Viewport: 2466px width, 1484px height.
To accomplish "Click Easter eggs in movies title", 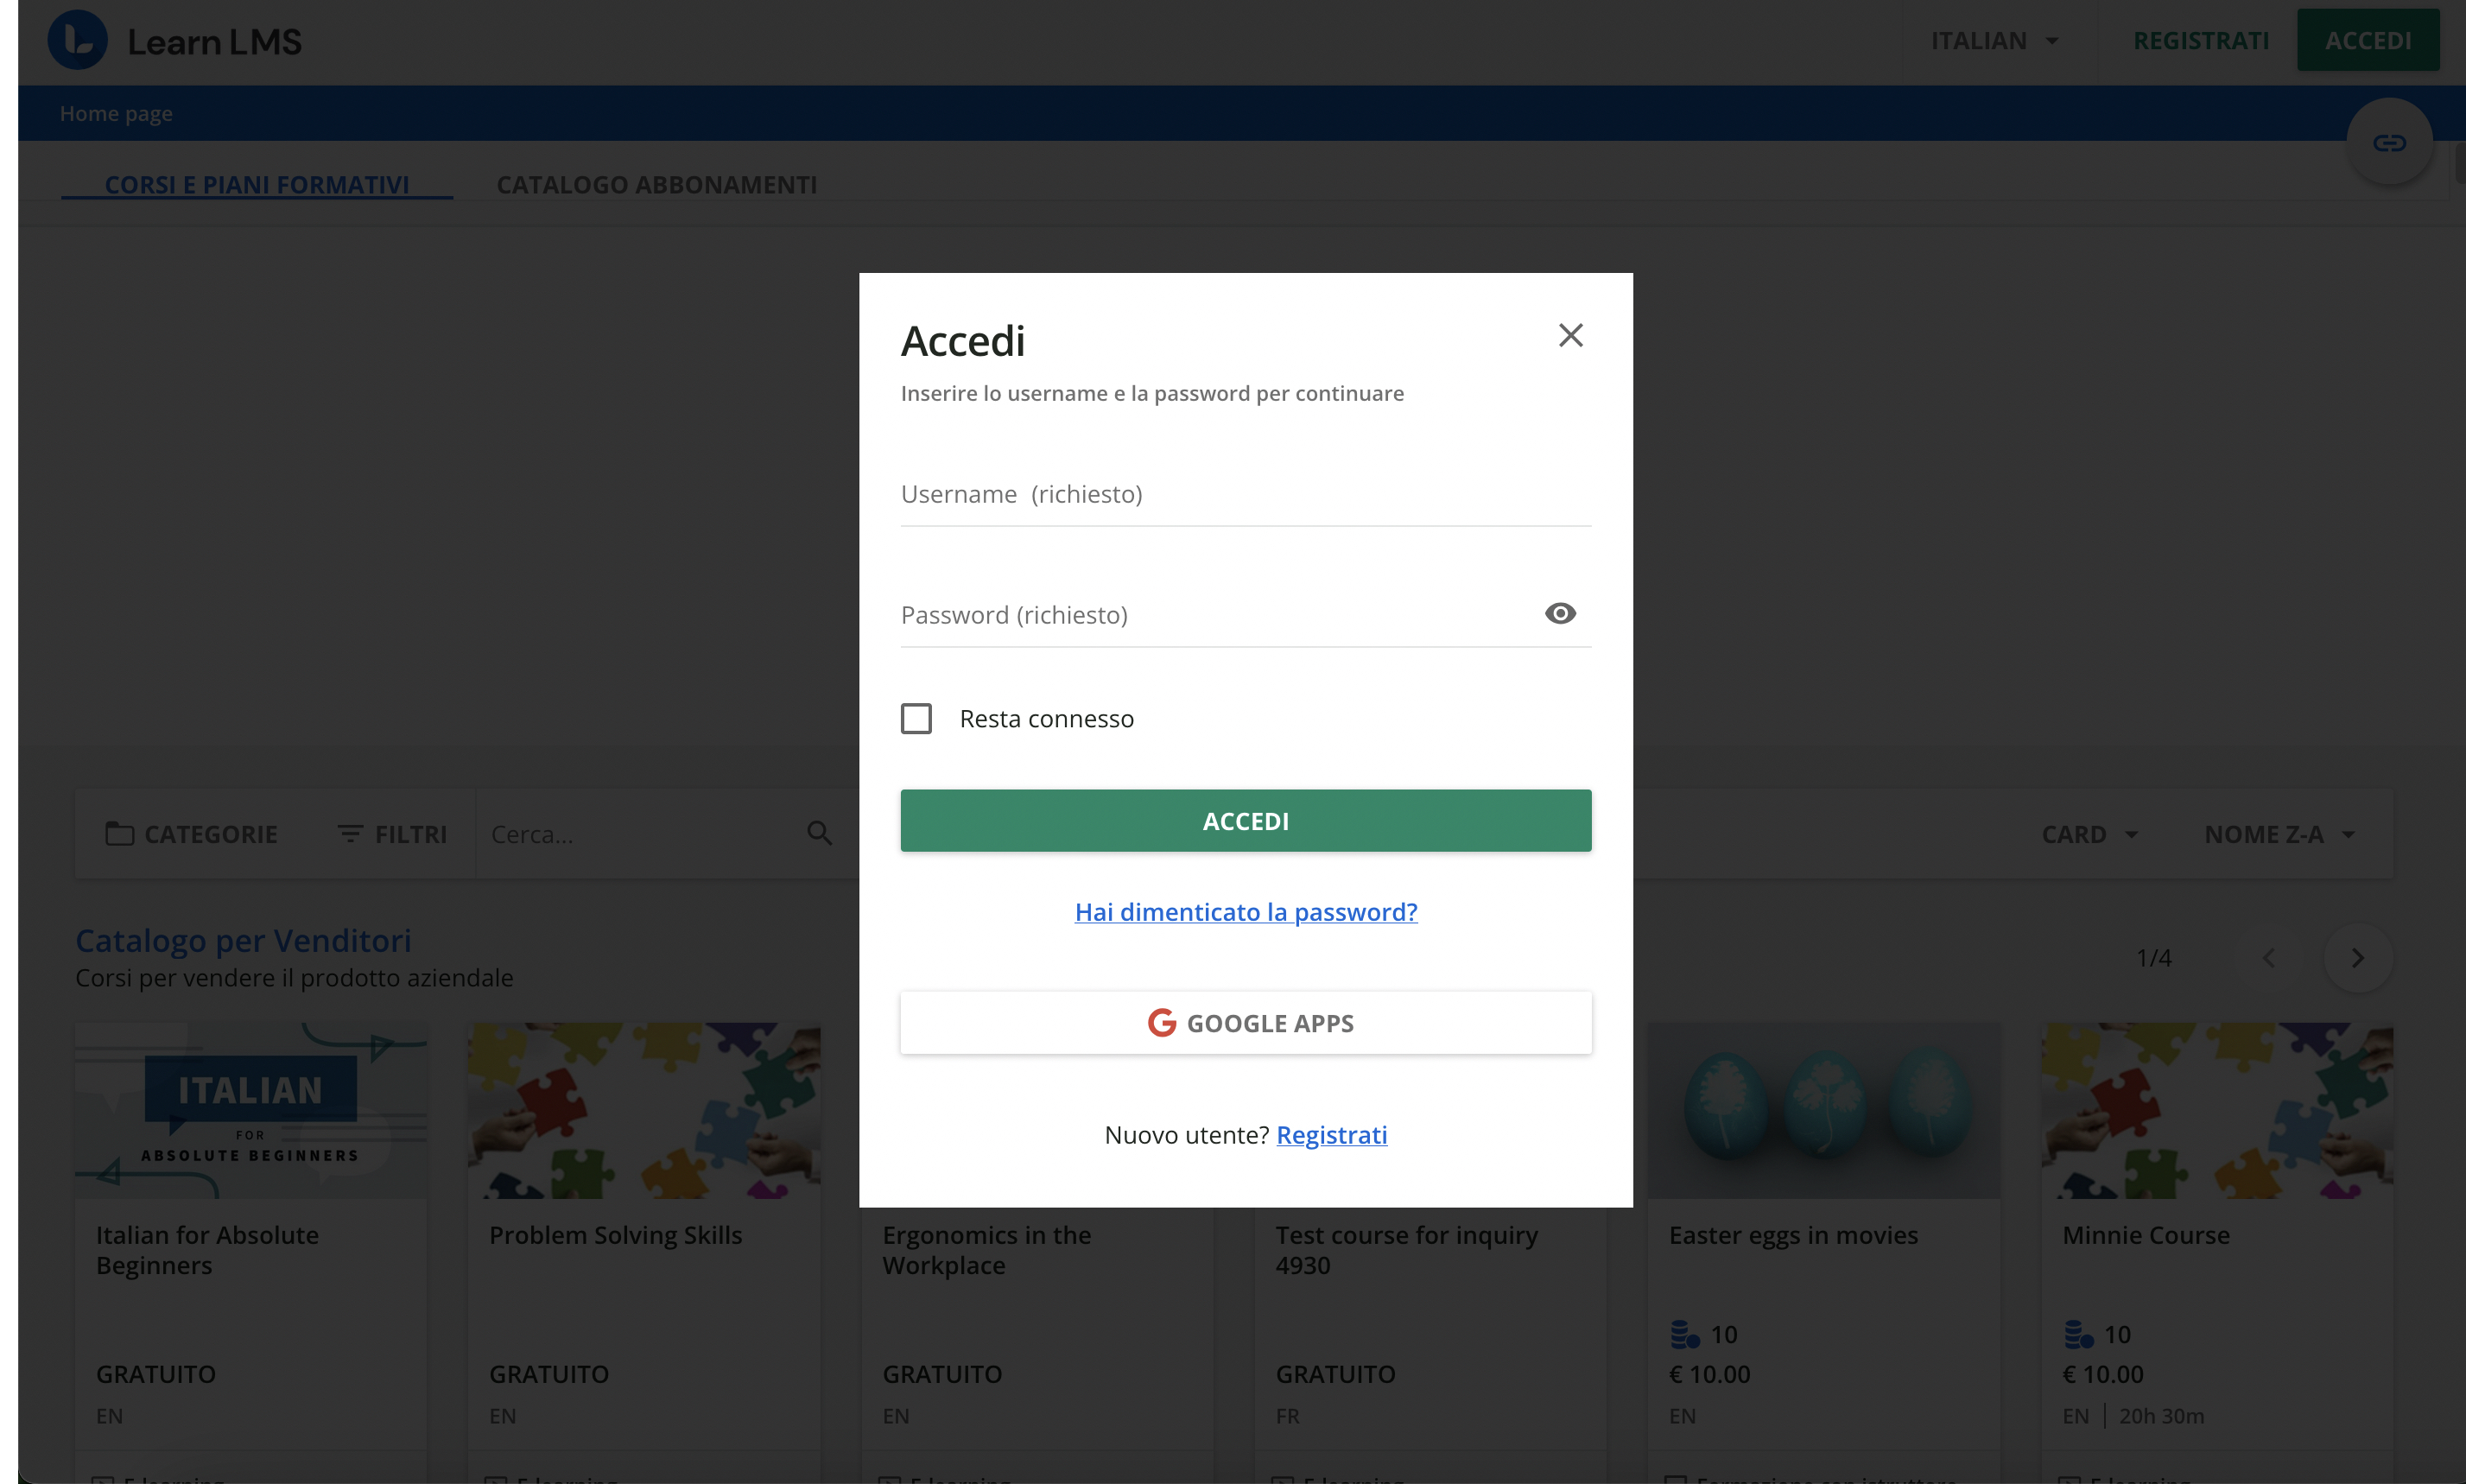I will click(x=1792, y=1234).
